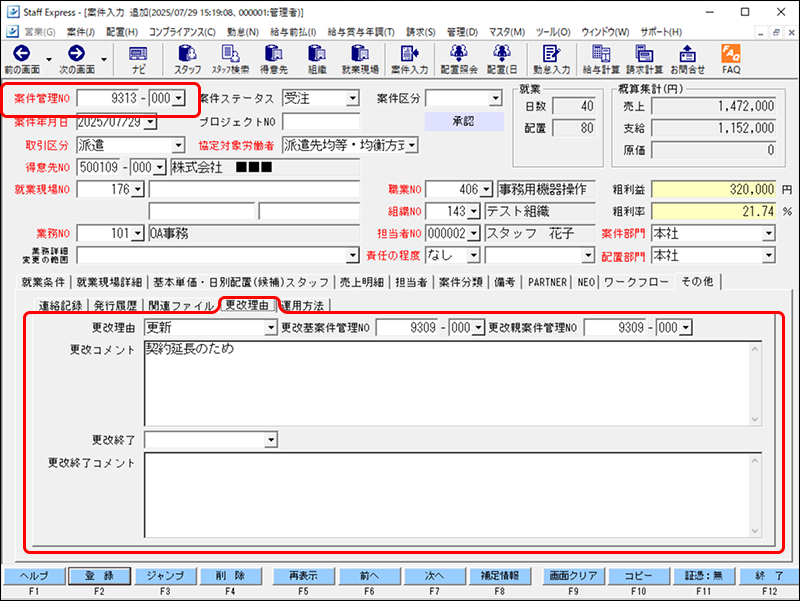The image size is (800, 601).
Task: Open the 職業NO dropdown arrow
Action: (487, 190)
